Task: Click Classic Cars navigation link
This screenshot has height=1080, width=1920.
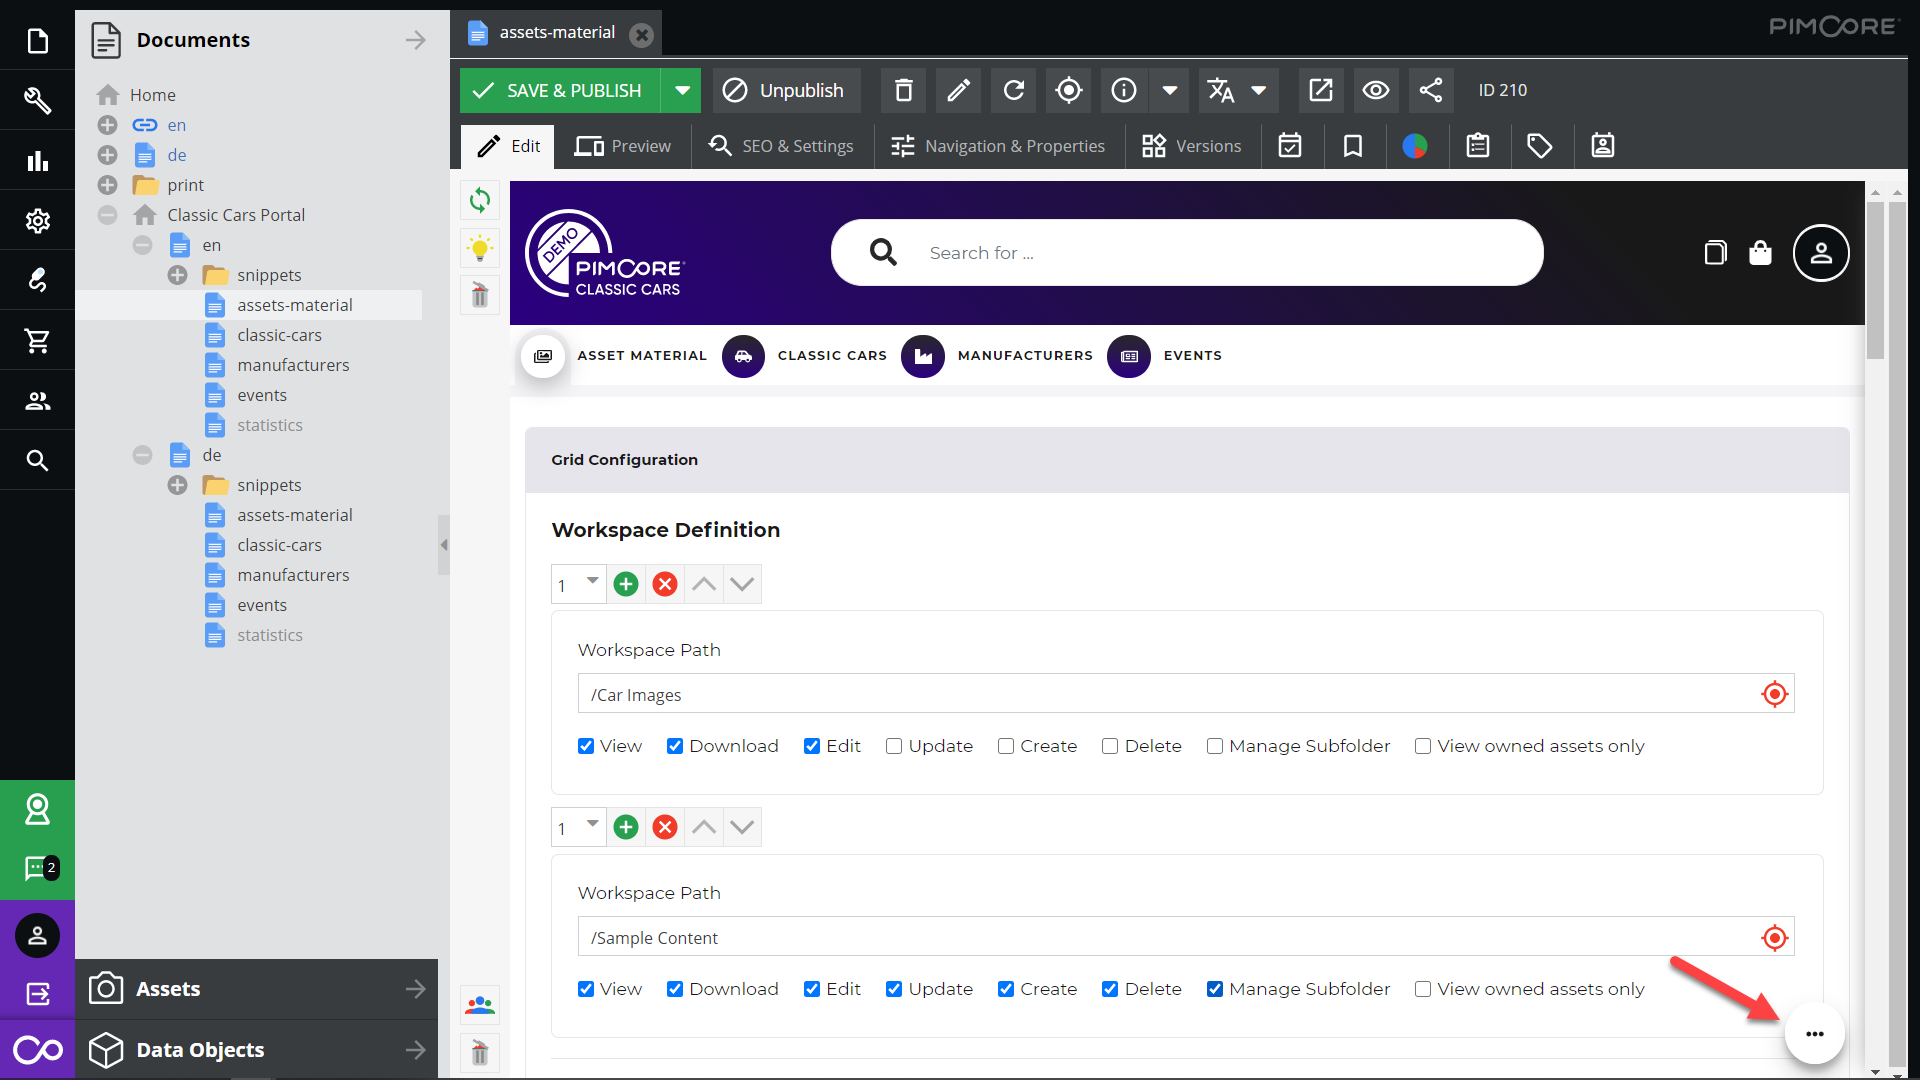Action: point(832,355)
